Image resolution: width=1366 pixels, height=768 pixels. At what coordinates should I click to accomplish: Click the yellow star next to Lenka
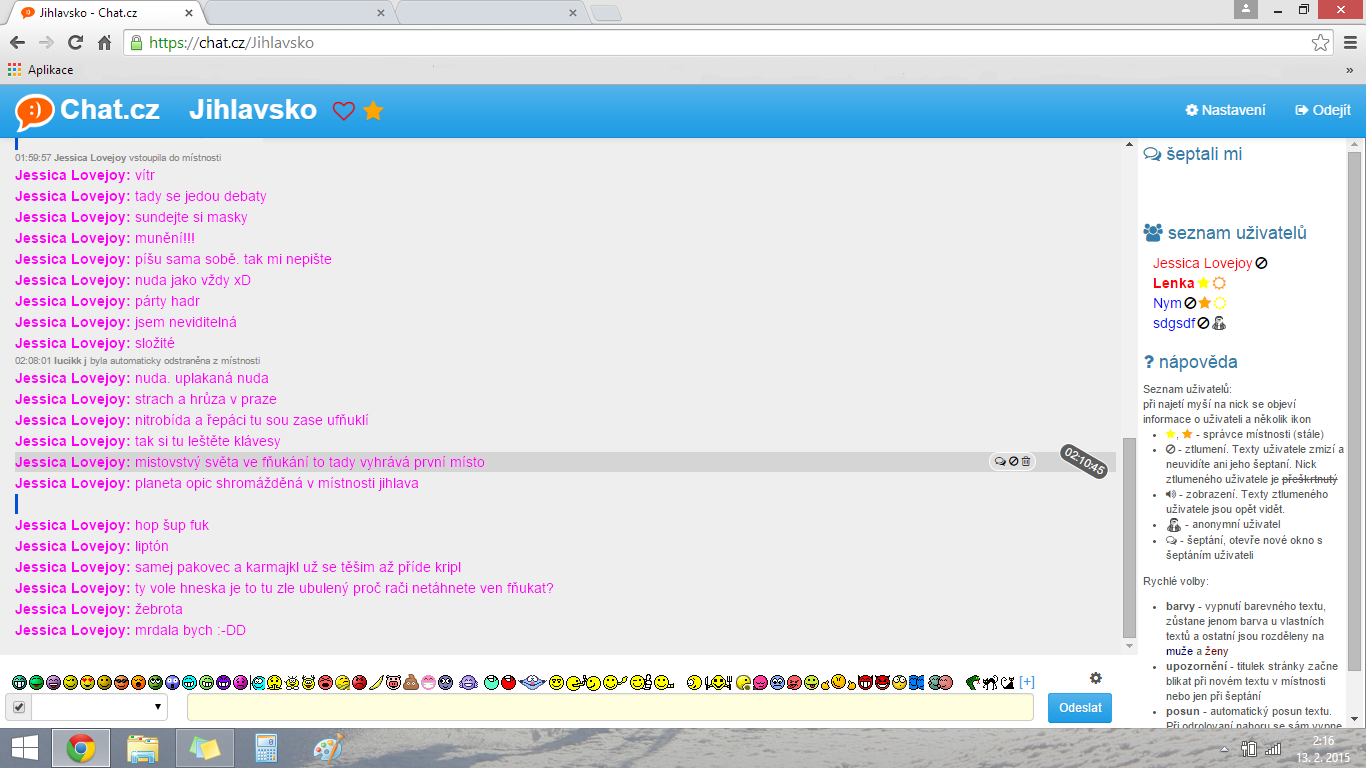tap(1203, 283)
